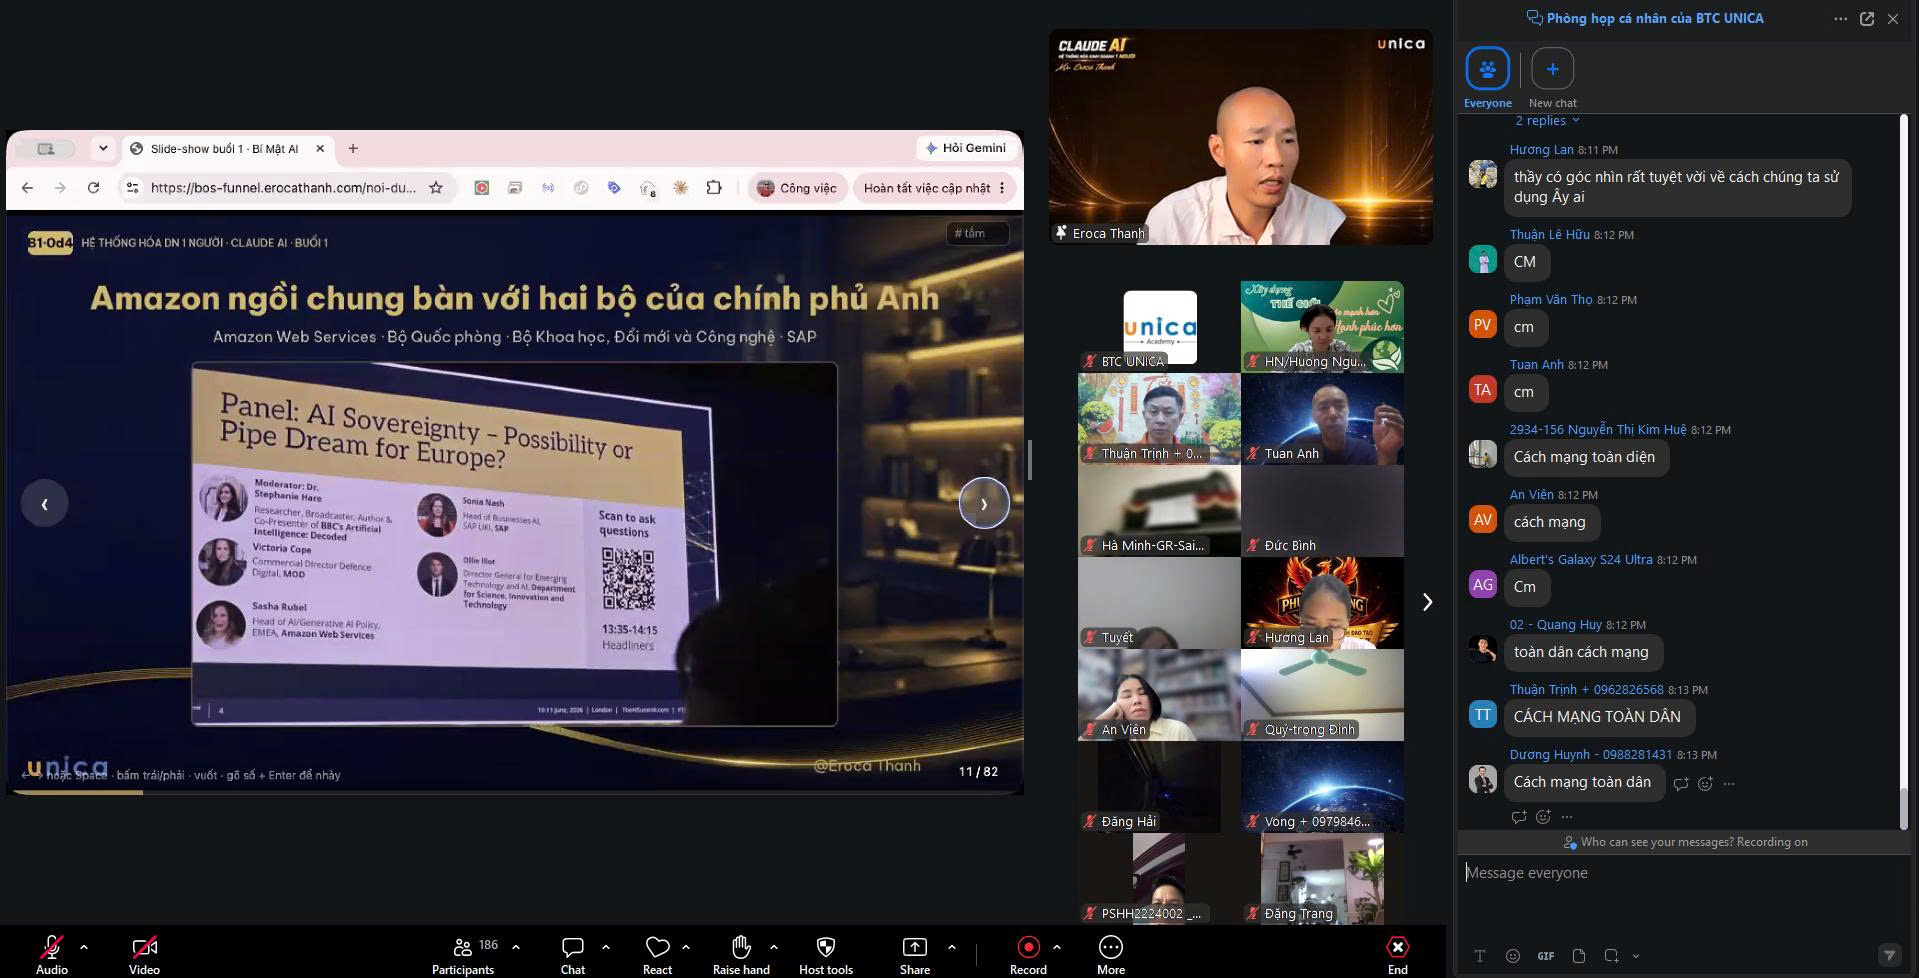Open Extensions puzzle icon in shared browser
The height and width of the screenshot is (978, 1919).
714,188
